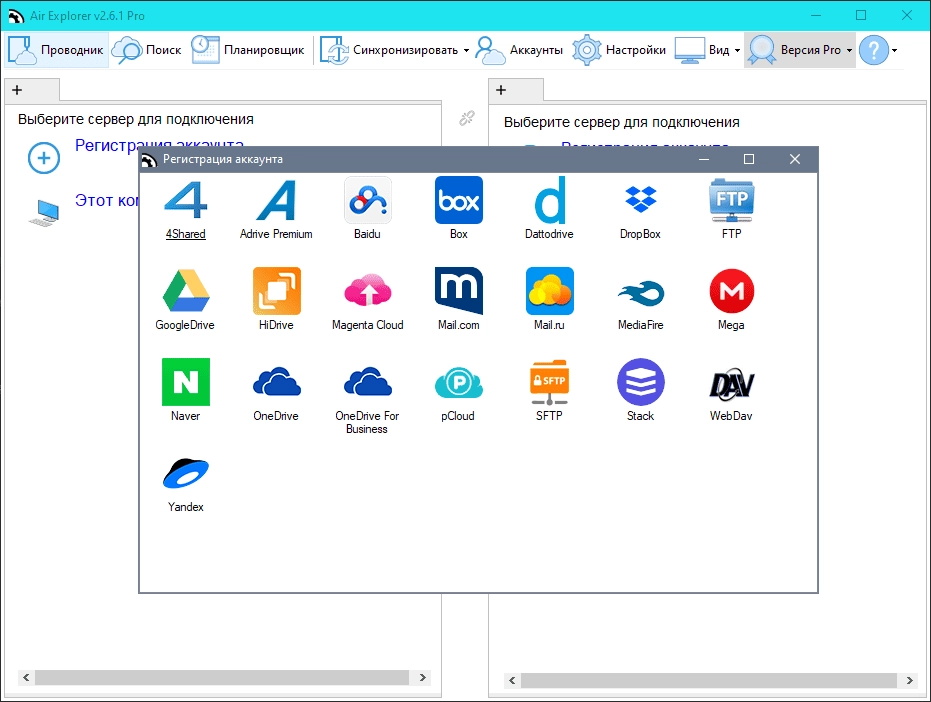Image resolution: width=931 pixels, height=702 pixels.
Task: Select the Baidu cloud icon
Action: (368, 201)
